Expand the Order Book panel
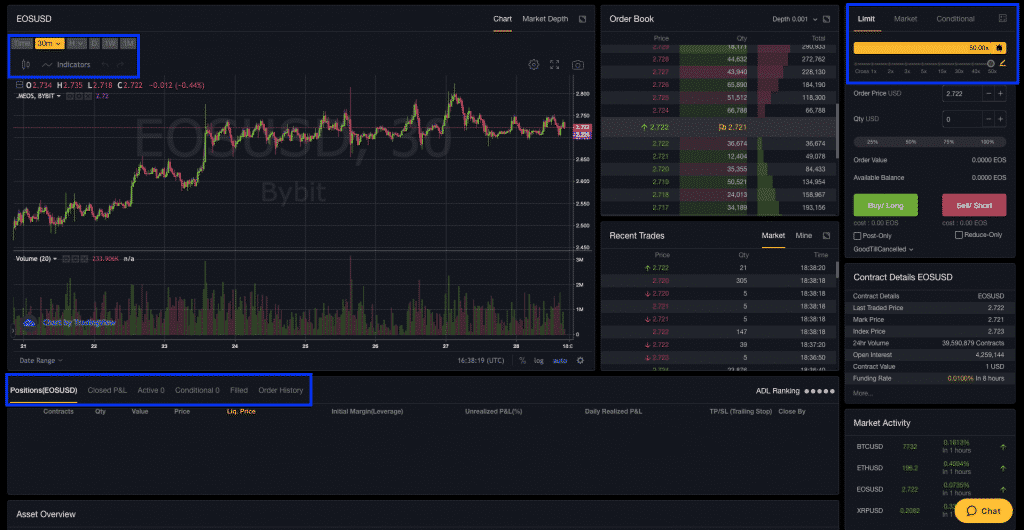Image resolution: width=1024 pixels, height=530 pixels. point(827,19)
